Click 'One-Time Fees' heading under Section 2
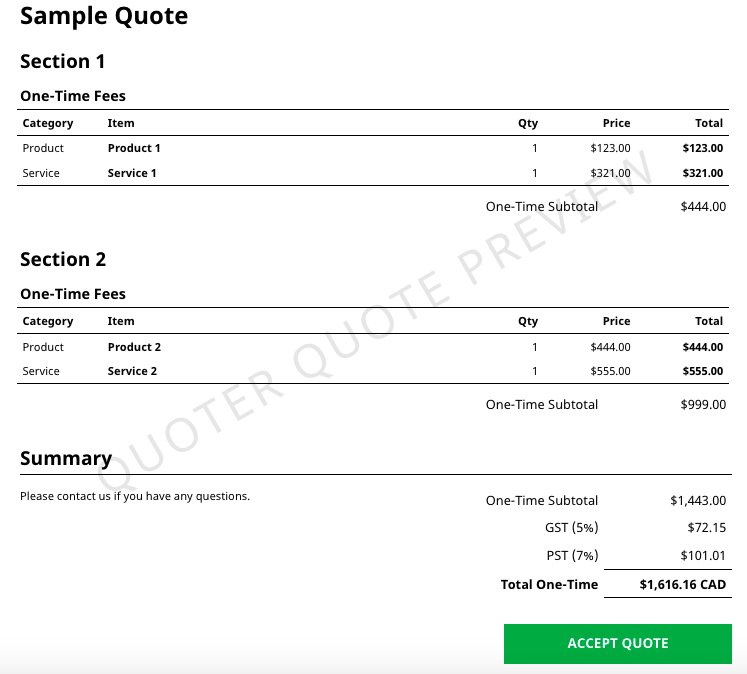The width and height of the screenshot is (747, 674). pyautogui.click(x=73, y=294)
